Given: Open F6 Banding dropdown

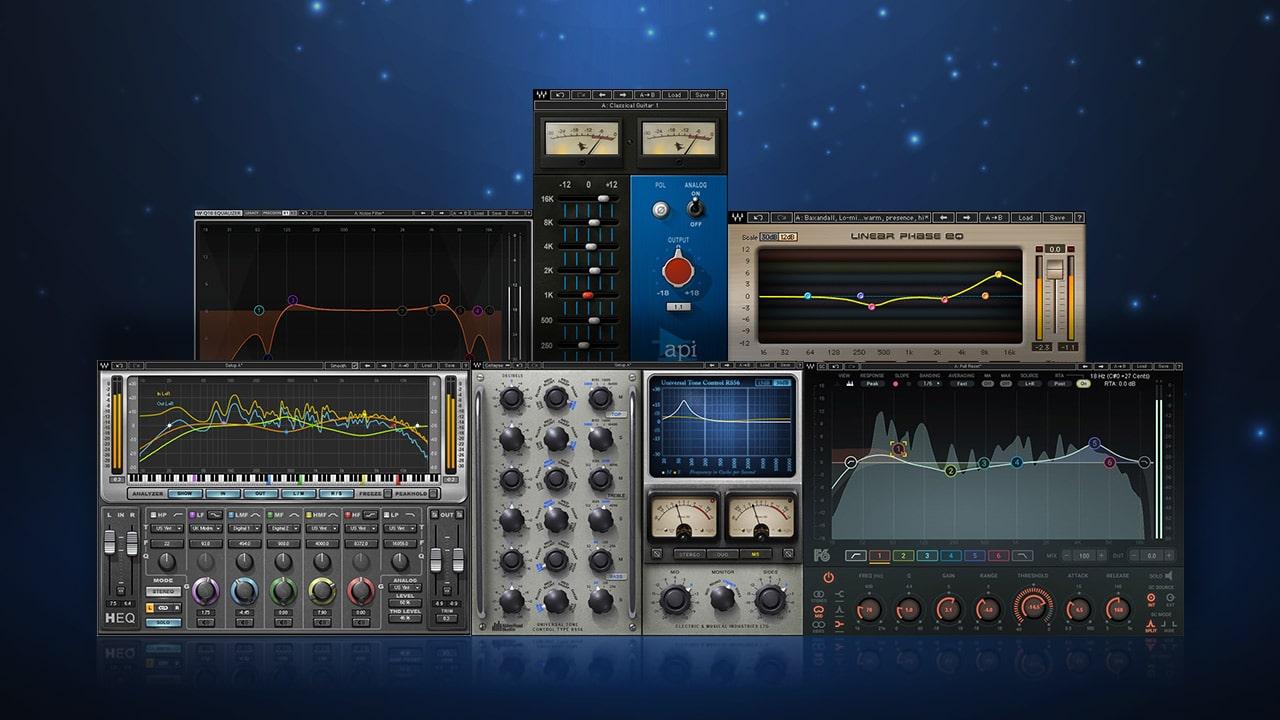Looking at the screenshot, I should coord(931,383).
